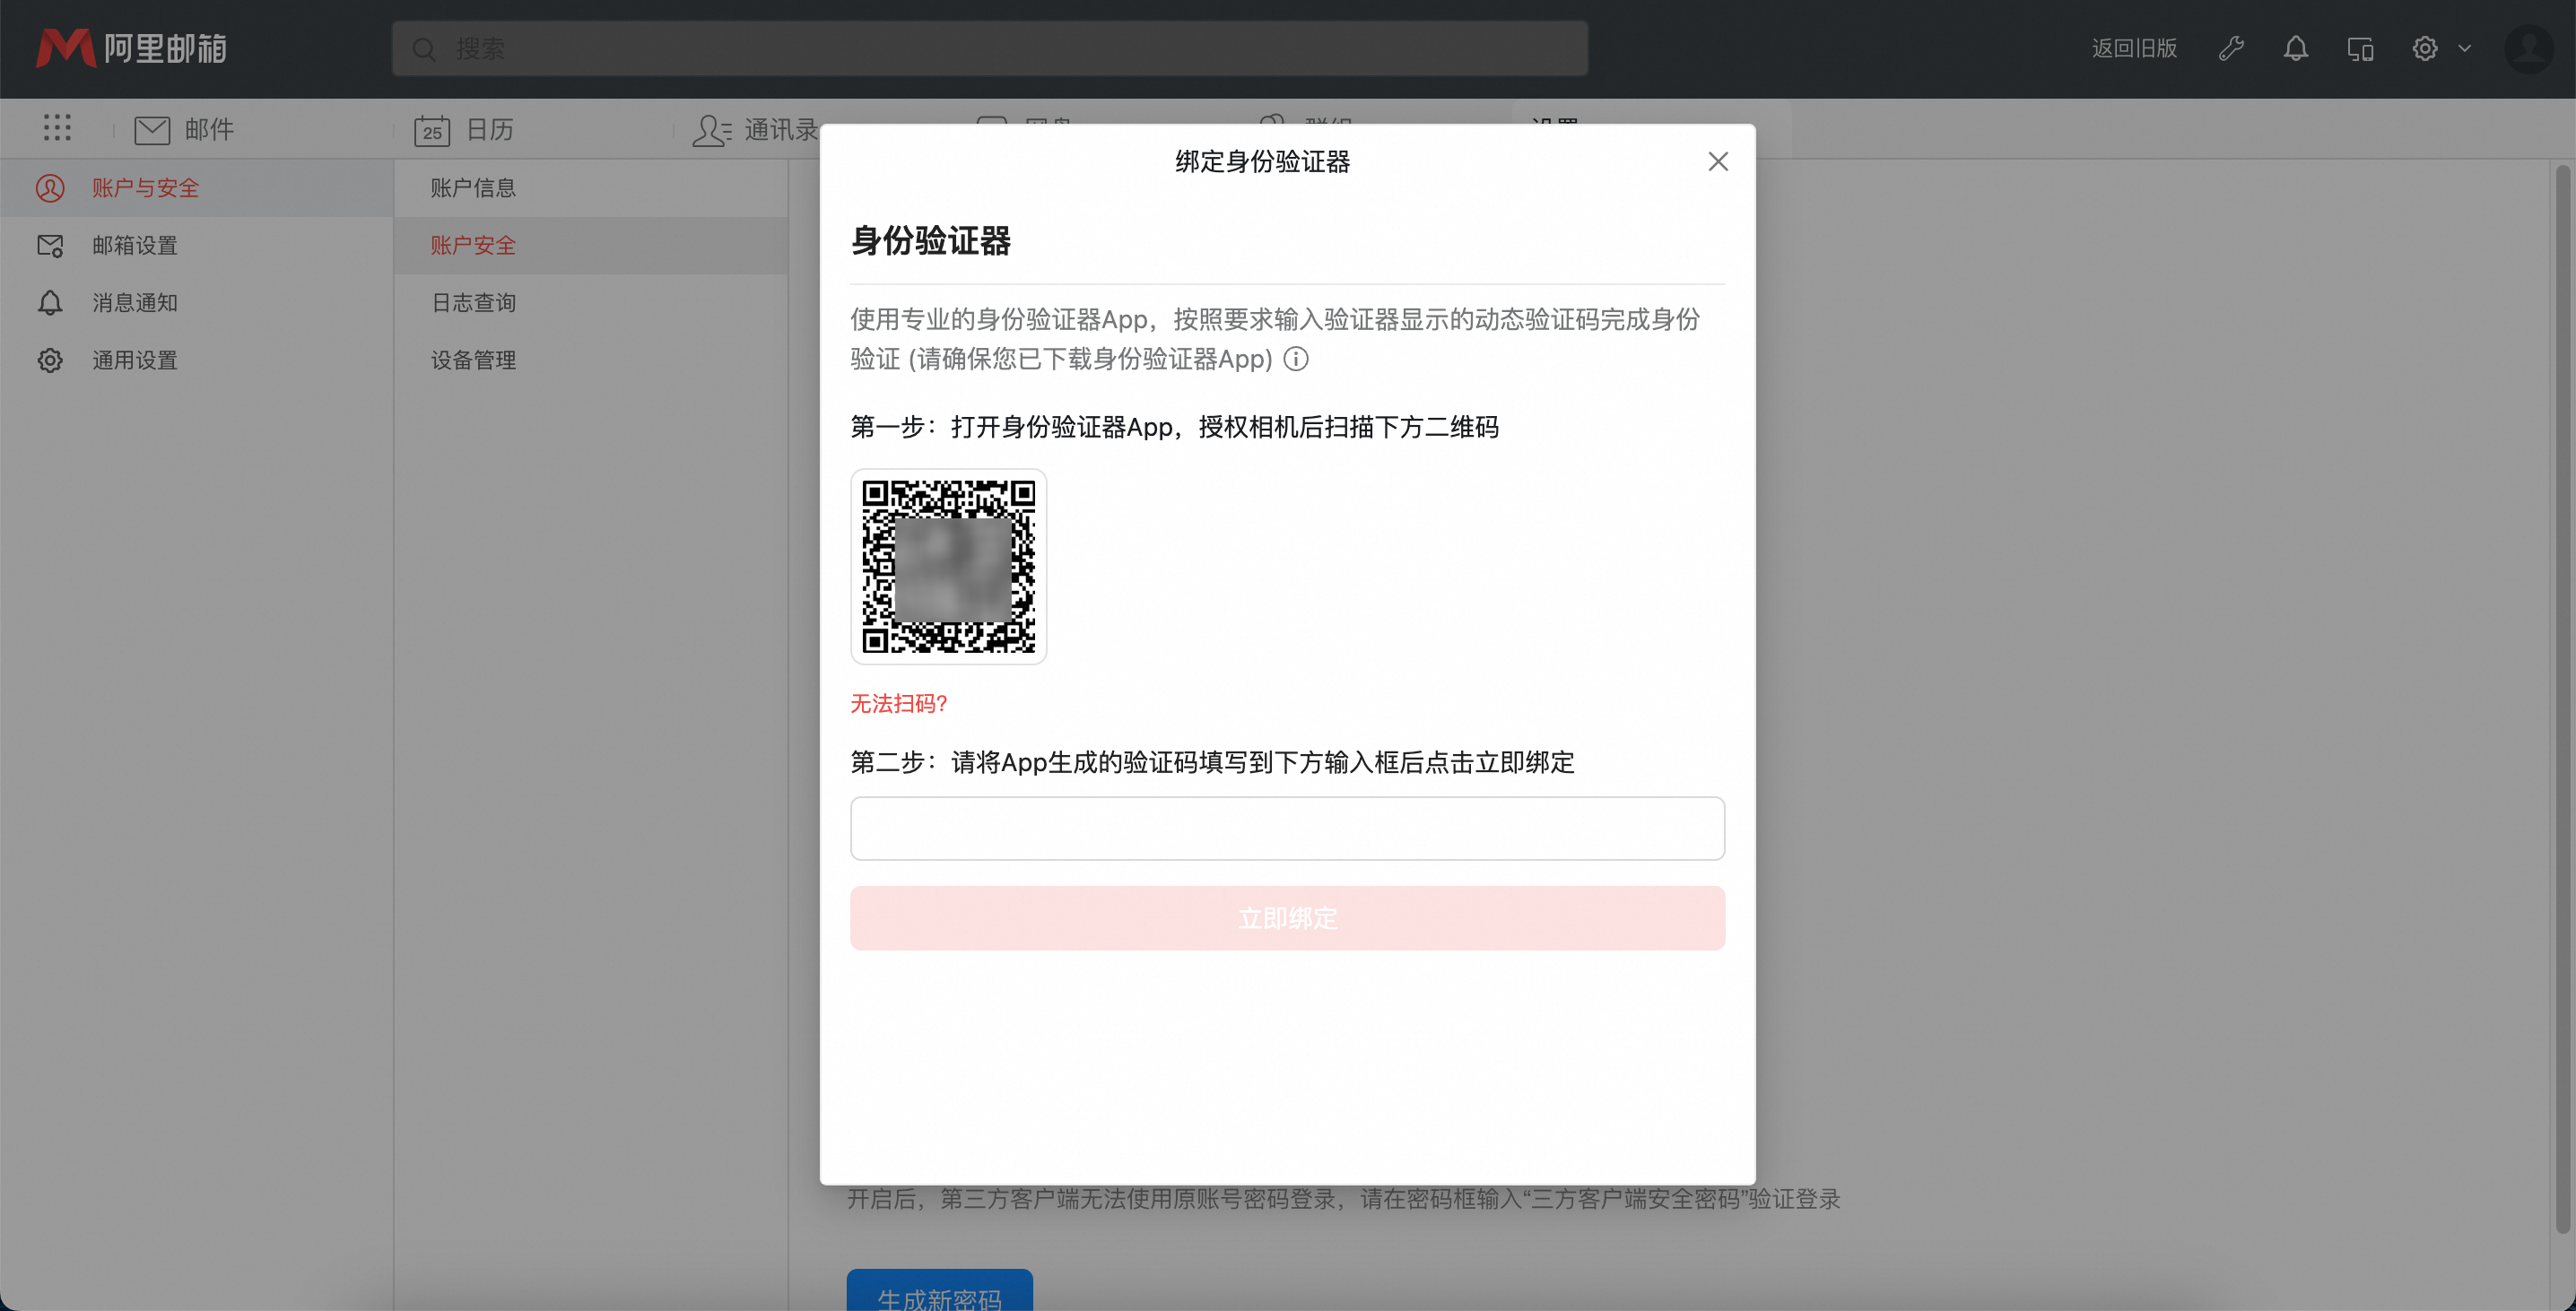Click the 日历 calendar icon
This screenshot has height=1311, width=2576.
pyautogui.click(x=432, y=130)
